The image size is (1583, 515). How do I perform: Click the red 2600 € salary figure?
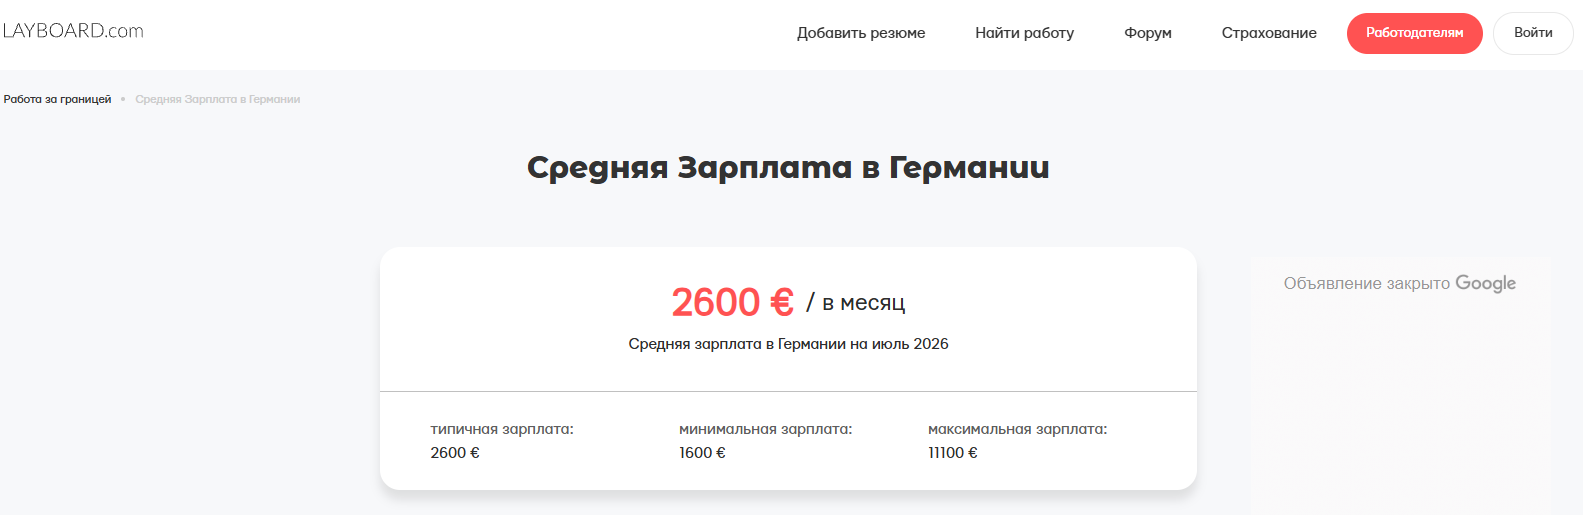pos(732,302)
